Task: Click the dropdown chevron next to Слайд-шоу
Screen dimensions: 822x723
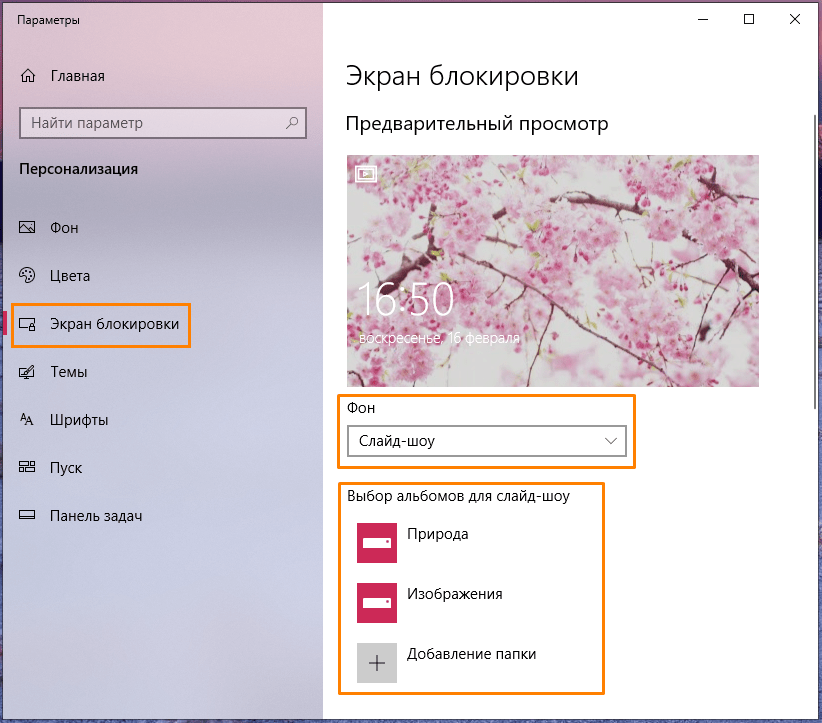Action: [x=611, y=441]
